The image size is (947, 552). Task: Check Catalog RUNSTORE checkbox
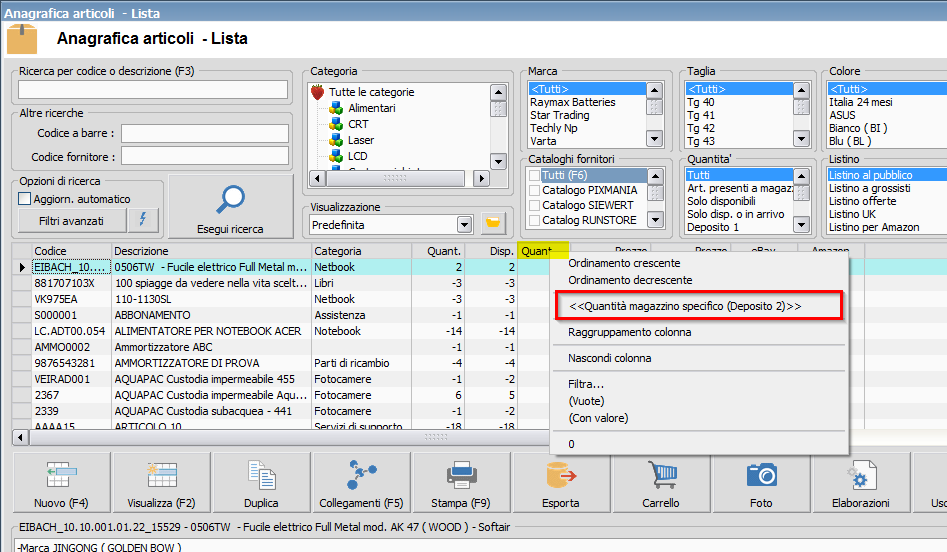534,220
